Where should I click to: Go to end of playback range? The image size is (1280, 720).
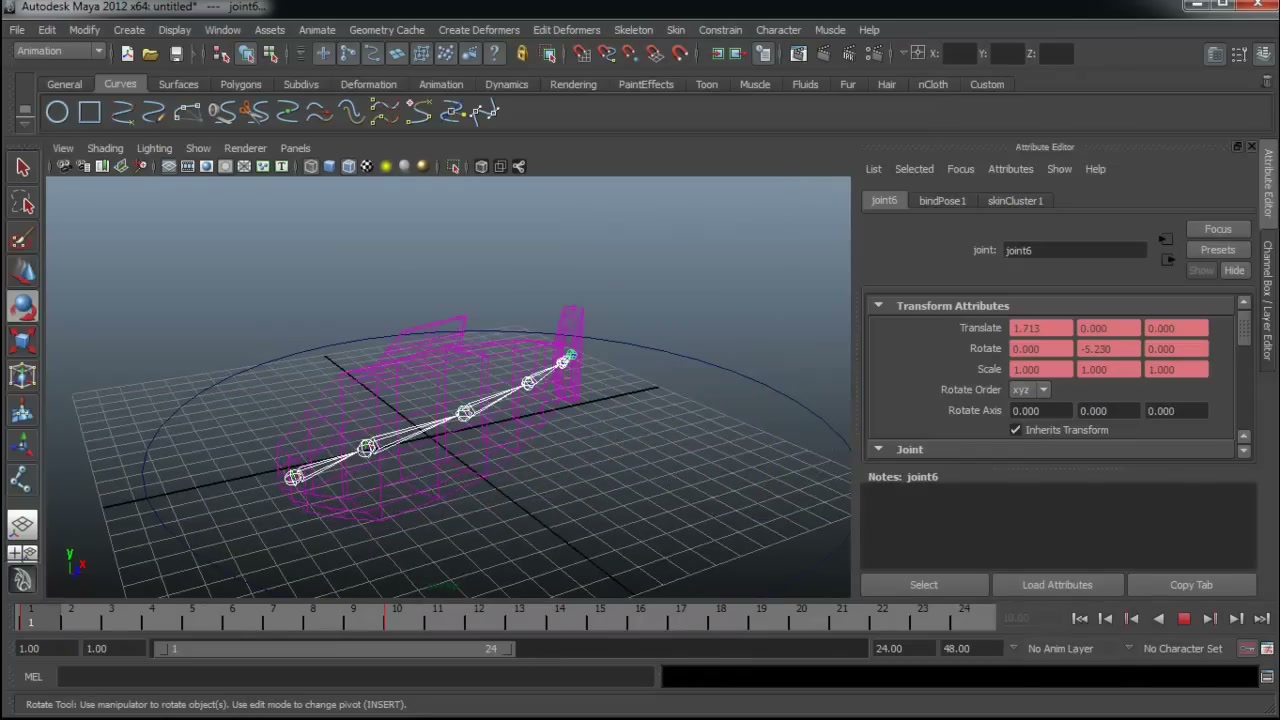point(1262,619)
